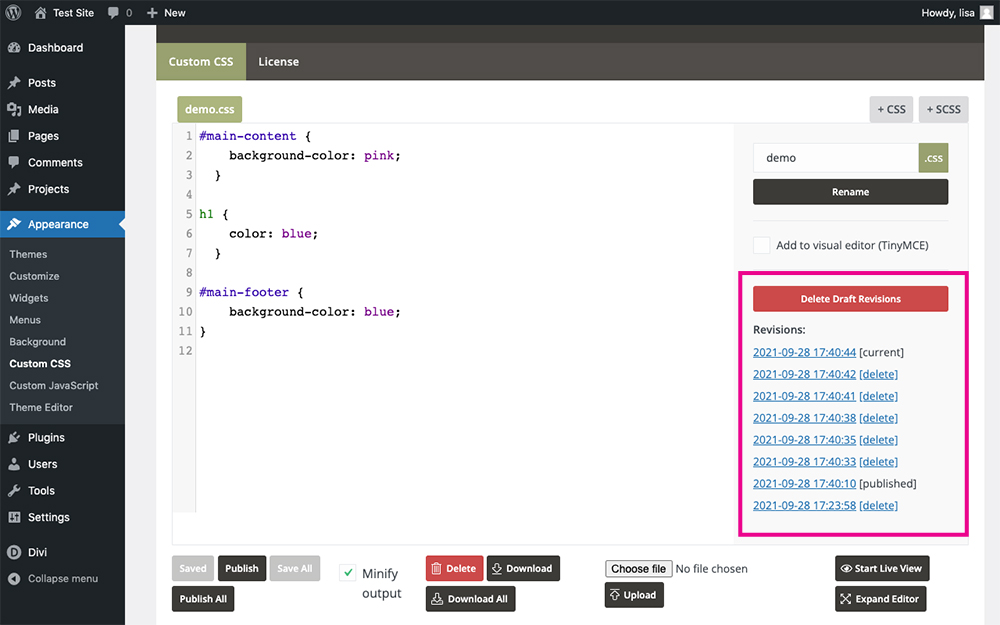Download the current CSS file
Image resolution: width=1000 pixels, height=625 pixels.
point(523,568)
